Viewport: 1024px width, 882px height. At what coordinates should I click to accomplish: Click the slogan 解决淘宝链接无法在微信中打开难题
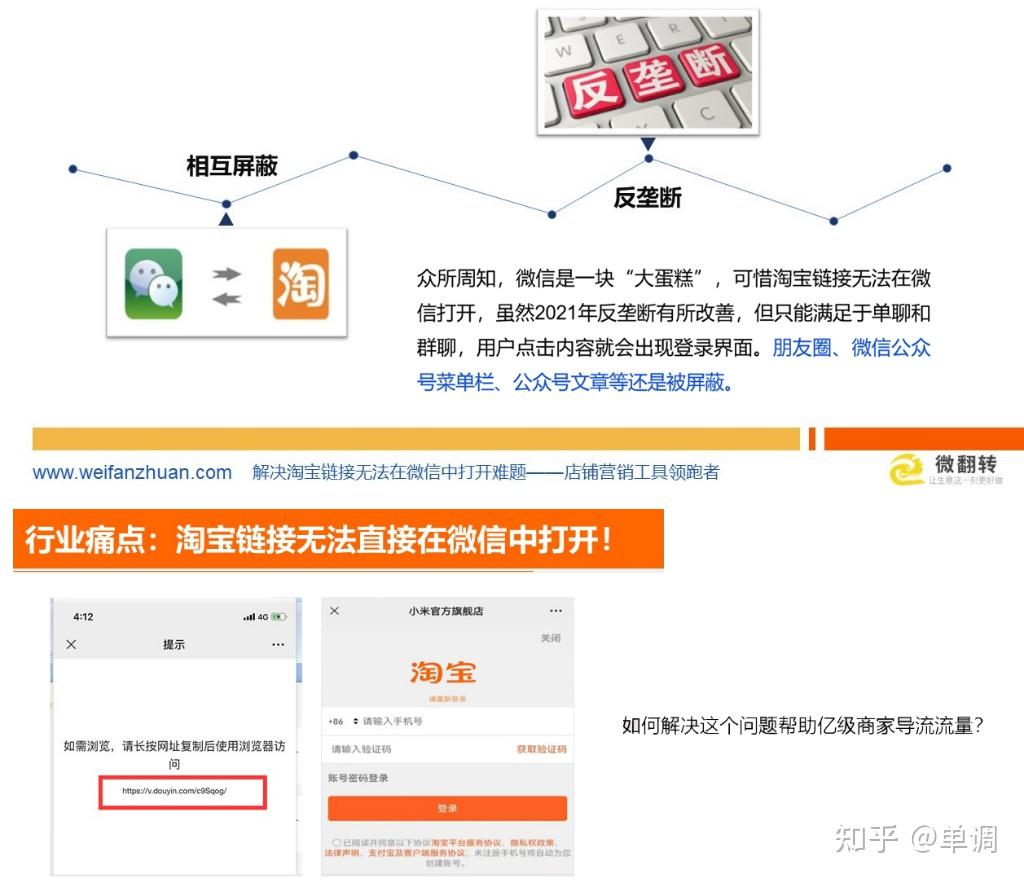[389, 472]
